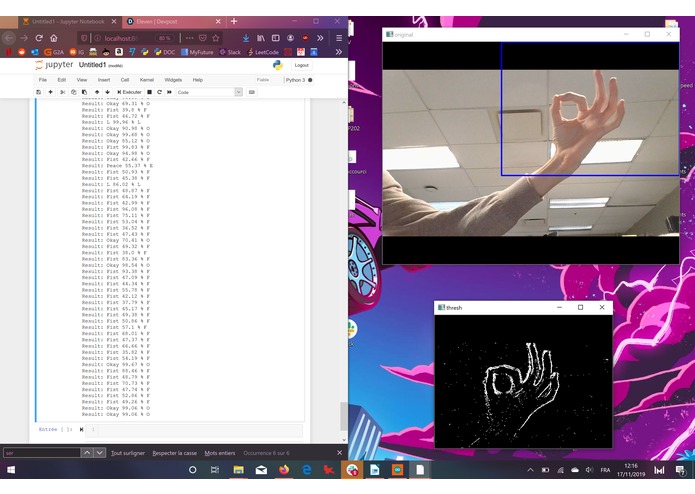Close the find bar
Screen dimensions: 695x494
click(x=340, y=453)
